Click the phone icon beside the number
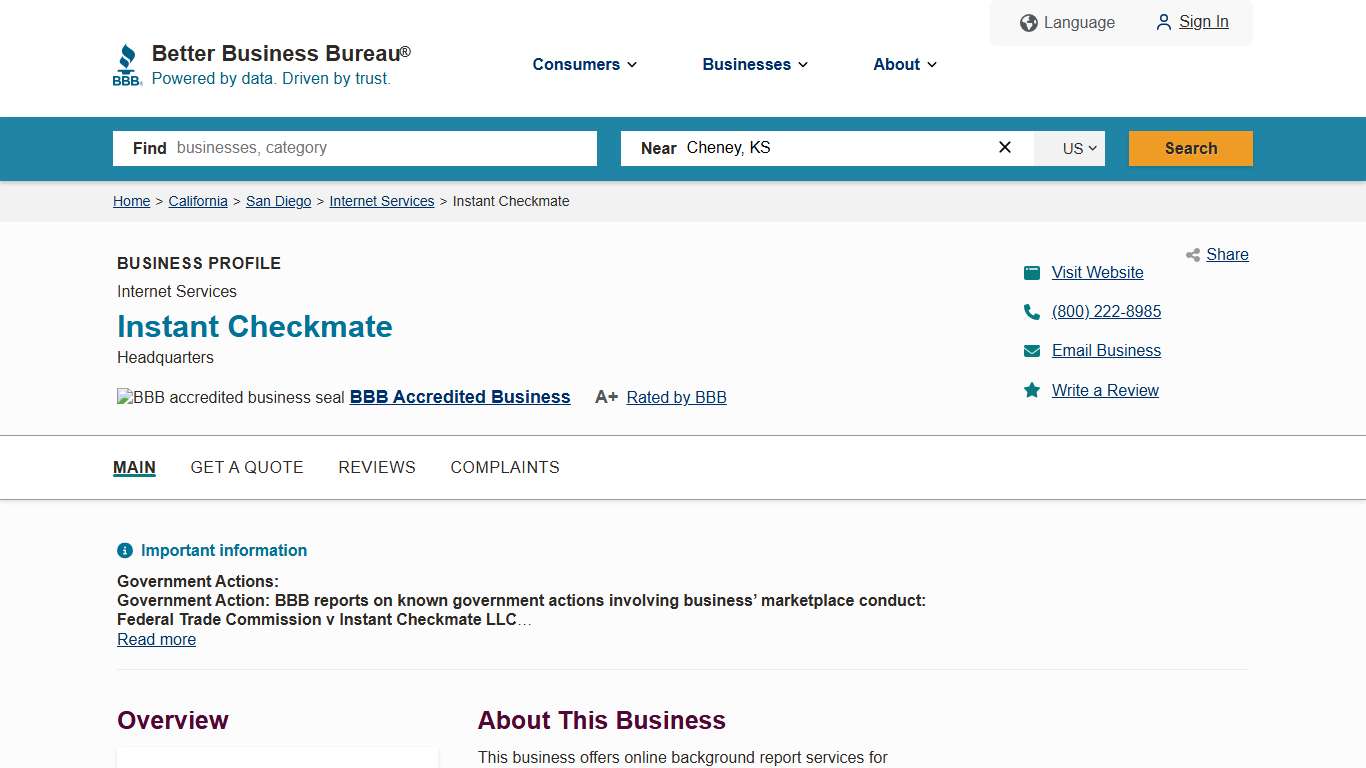Image resolution: width=1366 pixels, height=768 pixels. point(1032,311)
